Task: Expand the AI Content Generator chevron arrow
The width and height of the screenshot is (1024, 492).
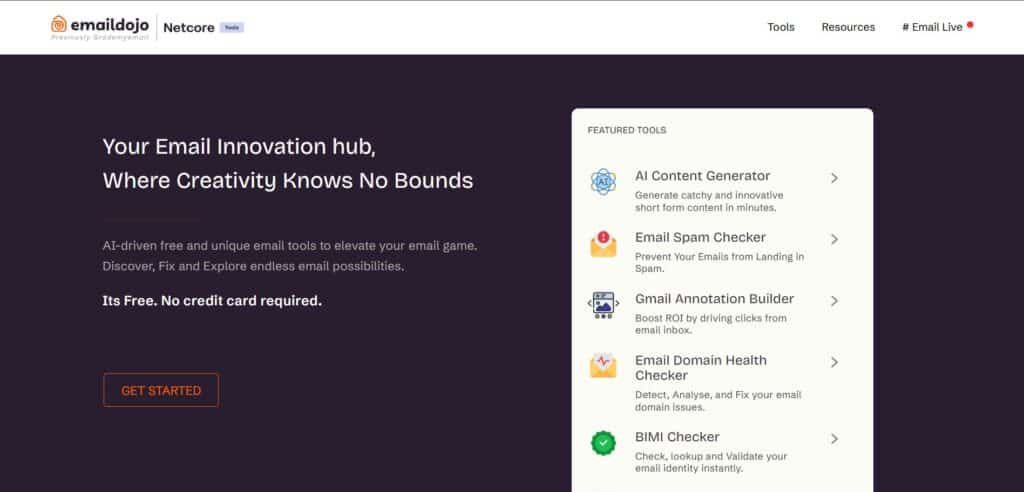Action: tap(834, 178)
